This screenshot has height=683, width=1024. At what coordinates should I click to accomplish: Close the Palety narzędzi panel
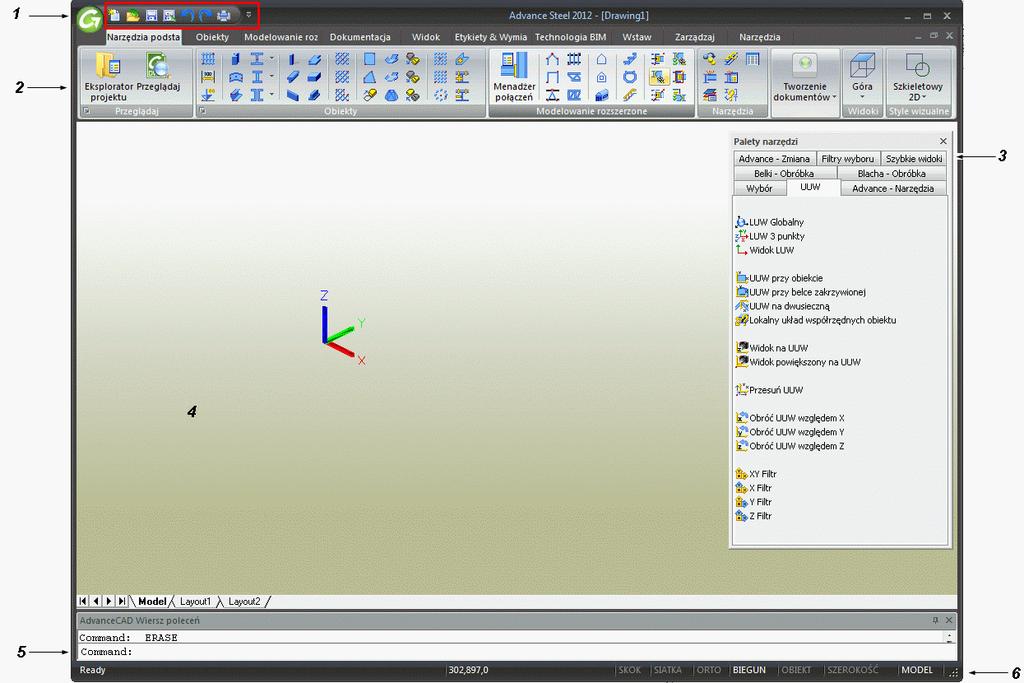(943, 141)
